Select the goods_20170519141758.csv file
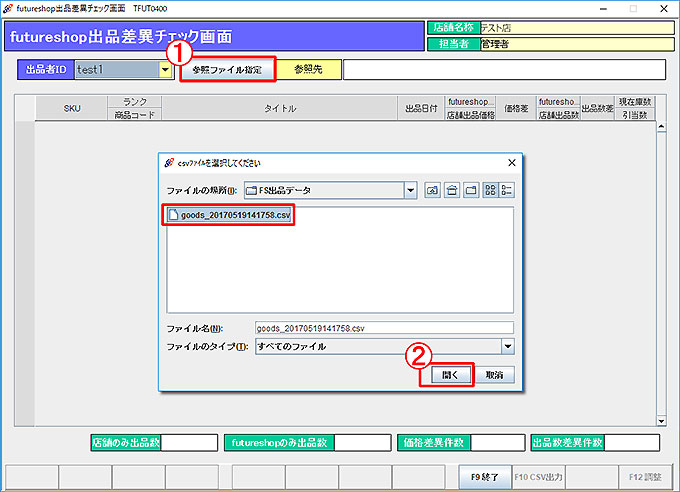The image size is (680, 492). click(229, 215)
